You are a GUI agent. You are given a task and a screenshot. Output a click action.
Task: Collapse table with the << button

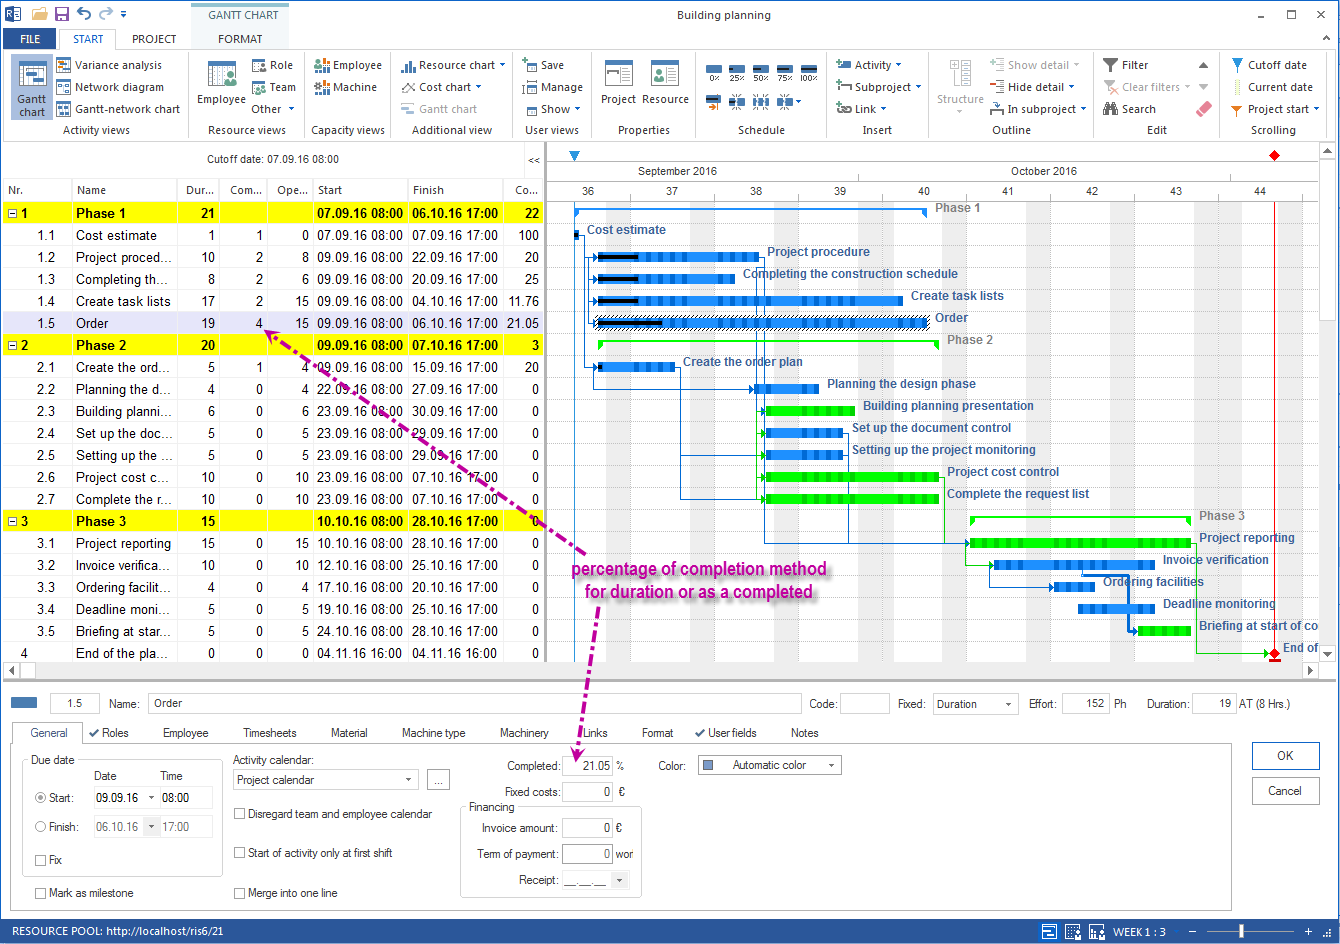tap(534, 160)
